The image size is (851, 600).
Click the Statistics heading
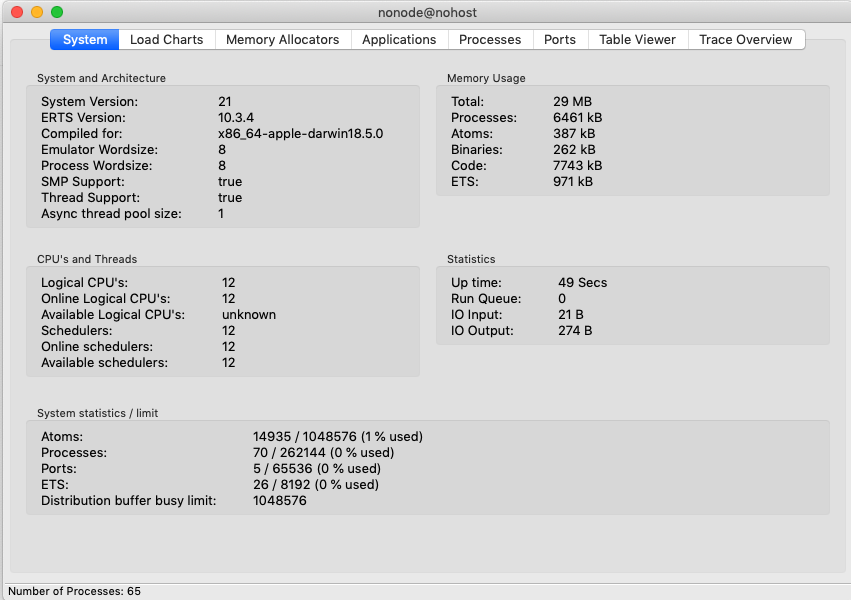tap(471, 259)
